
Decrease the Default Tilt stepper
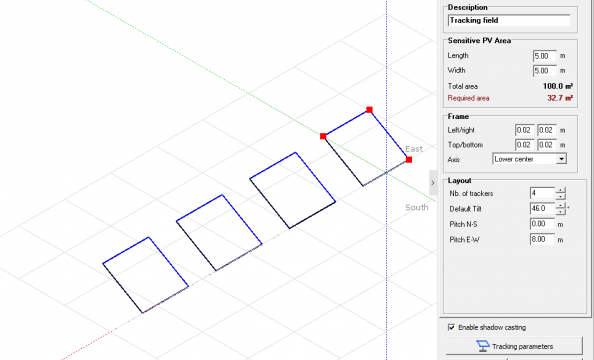(561, 211)
